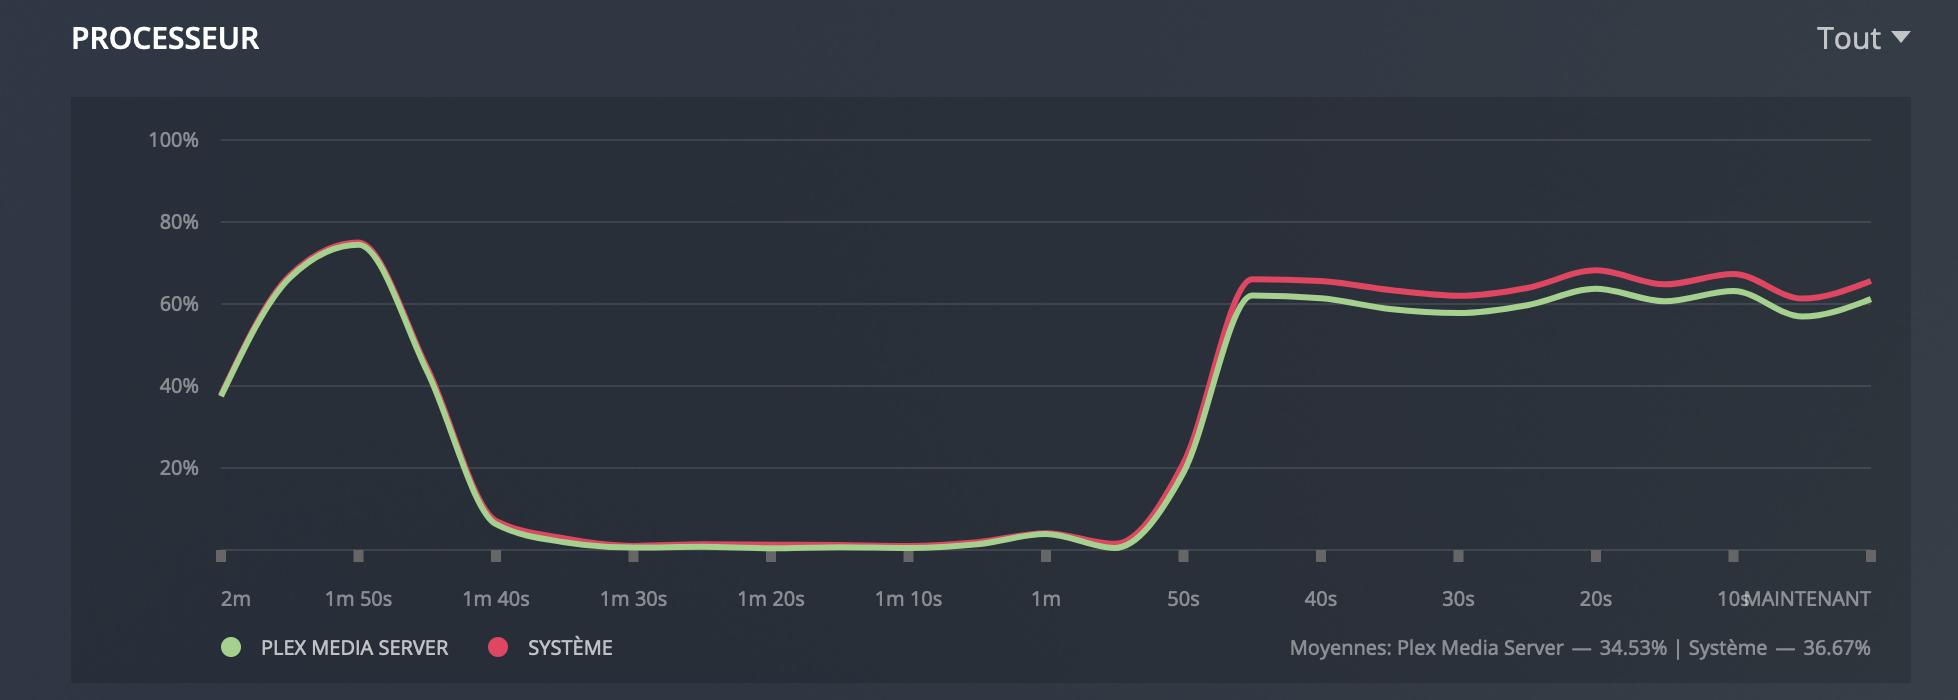Click the 100% label on the vertical axis
This screenshot has width=1958, height=700.
[x=174, y=140]
